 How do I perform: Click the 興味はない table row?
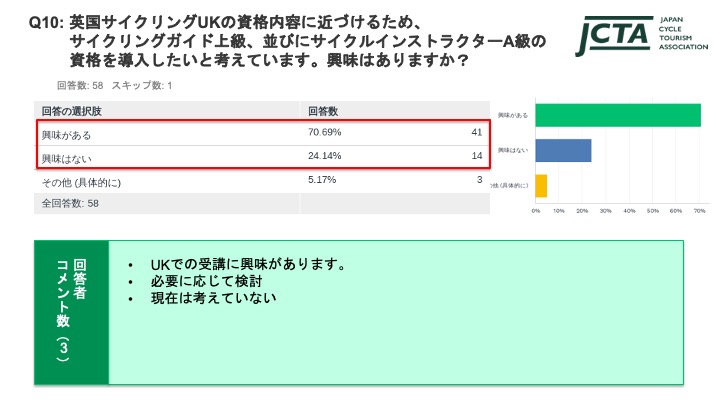(262, 157)
